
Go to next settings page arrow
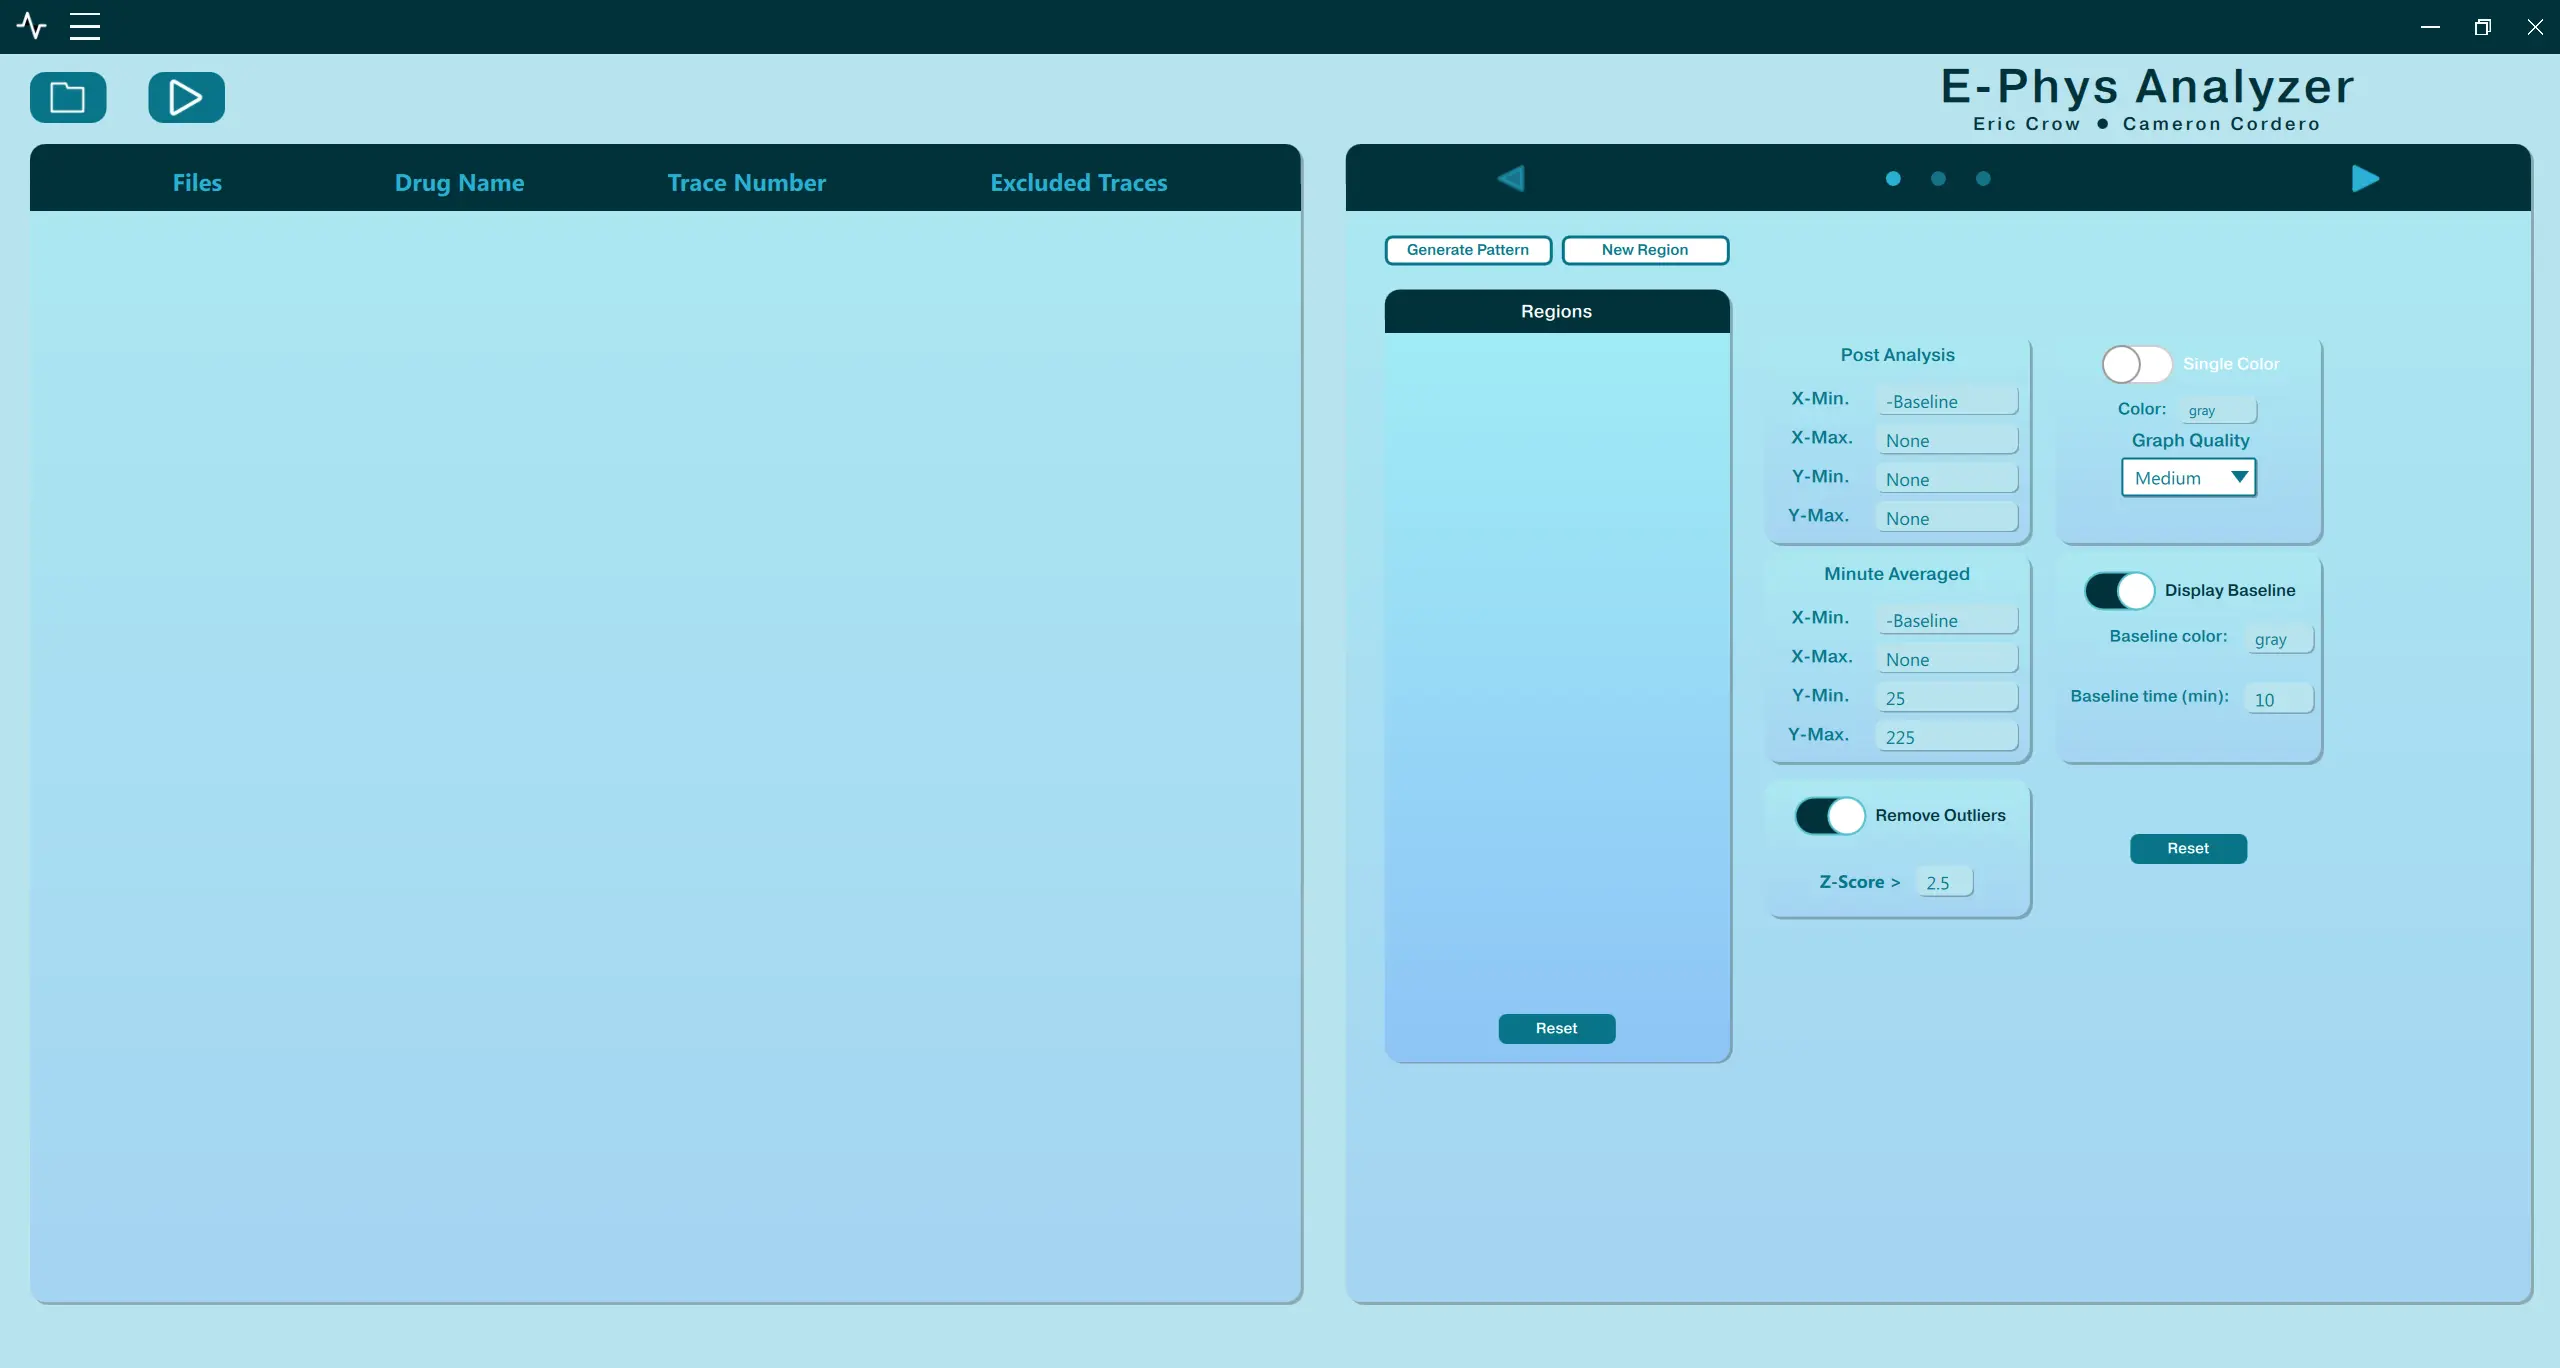point(2364,178)
